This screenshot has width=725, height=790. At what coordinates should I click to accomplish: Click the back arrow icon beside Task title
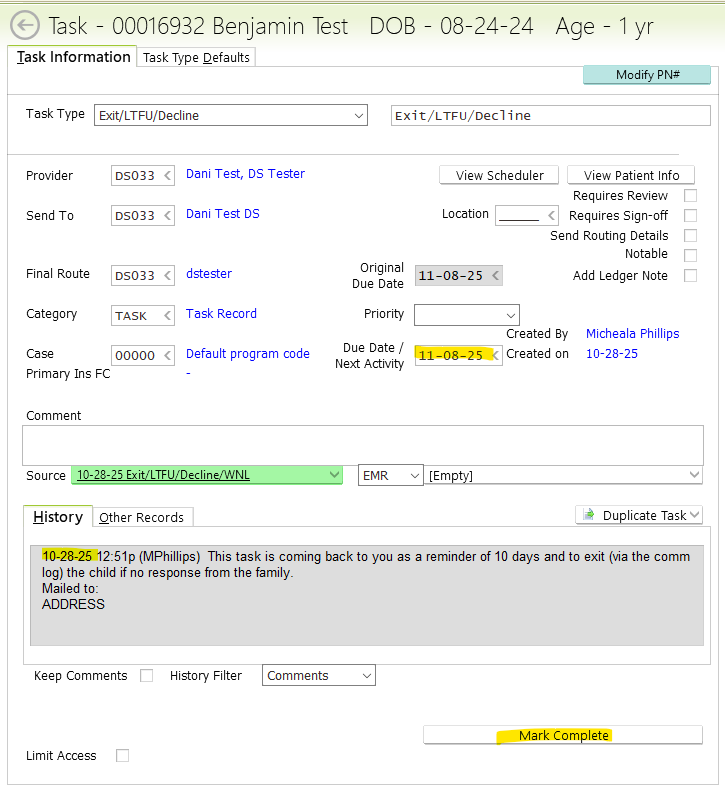(24, 25)
